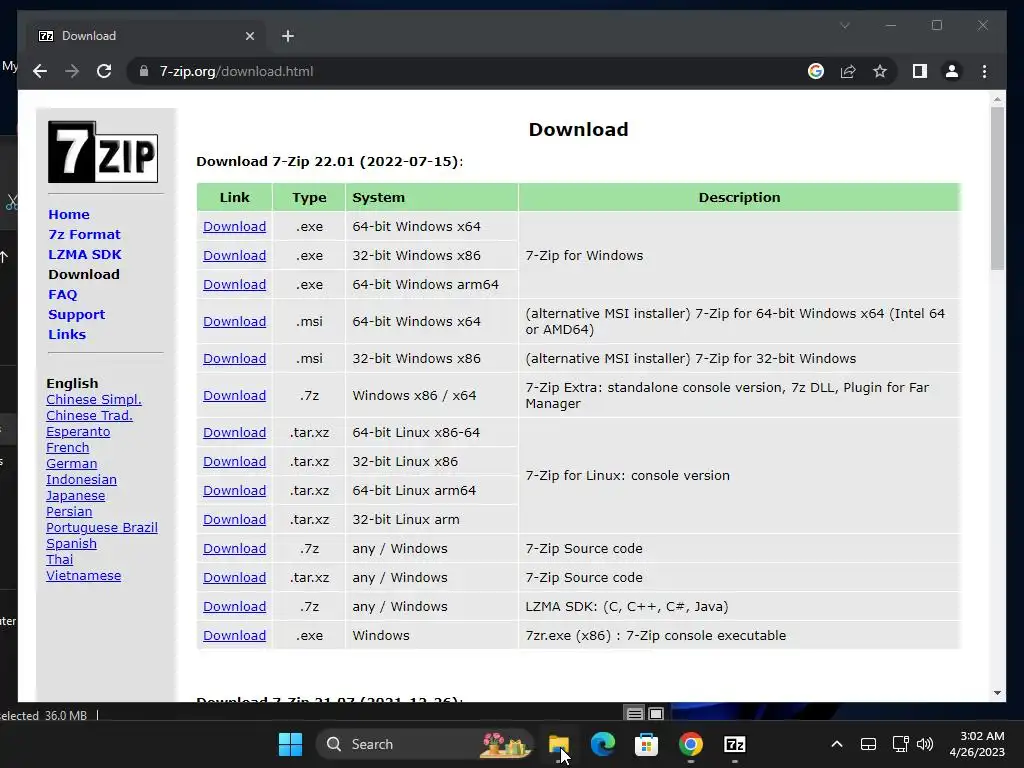Open Microsoft Store from taskbar
The image size is (1024, 768).
(x=647, y=744)
